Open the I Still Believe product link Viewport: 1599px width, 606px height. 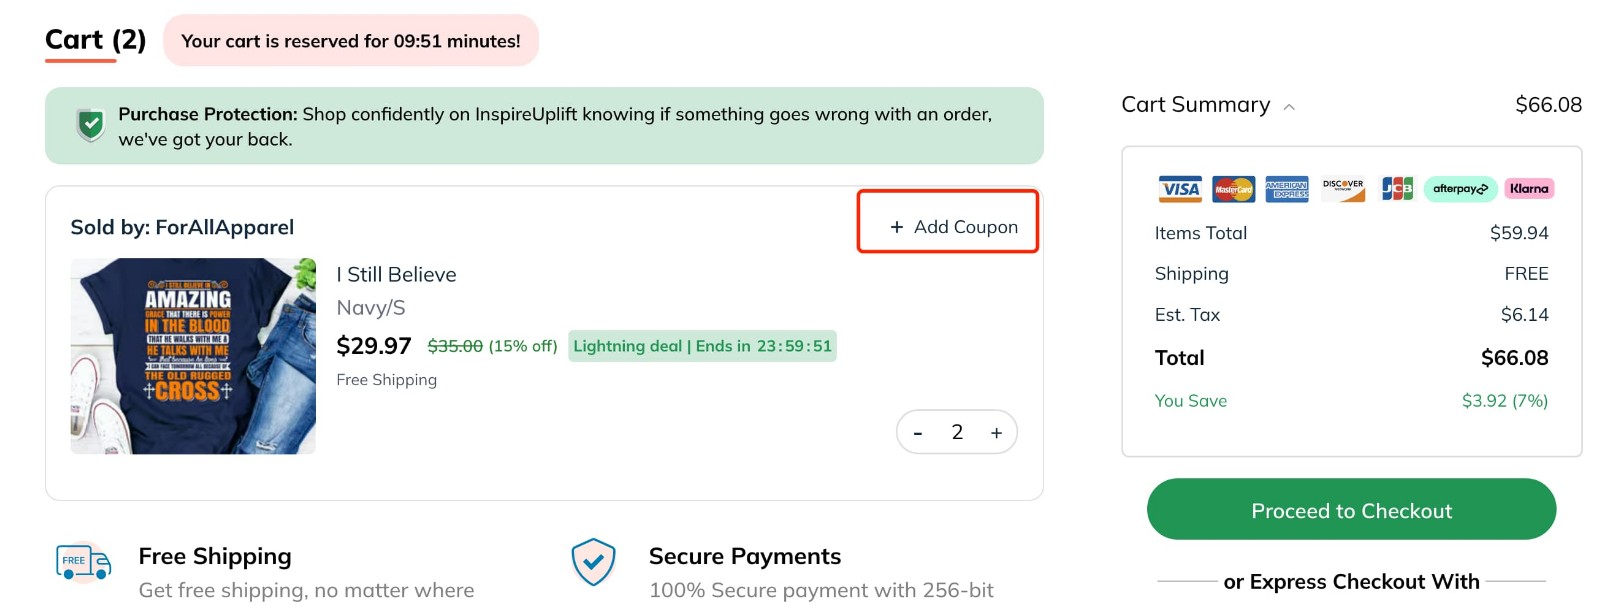pos(395,274)
